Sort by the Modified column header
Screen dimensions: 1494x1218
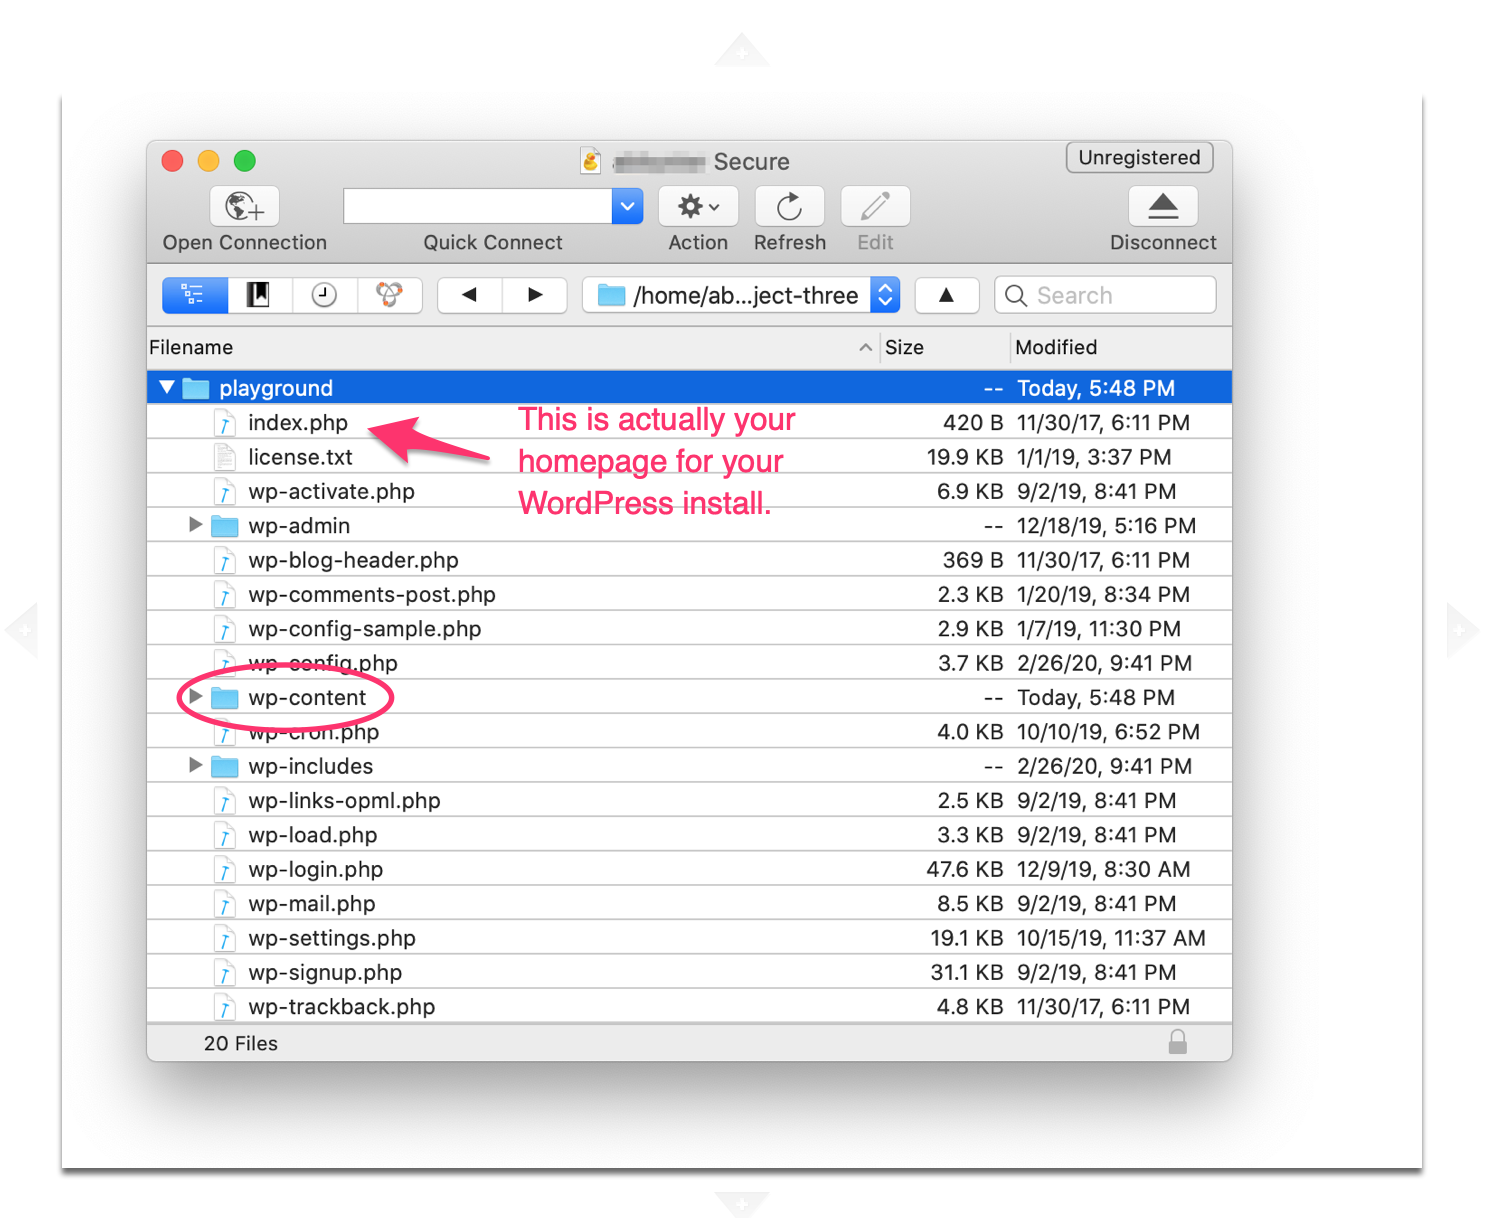point(1056,347)
